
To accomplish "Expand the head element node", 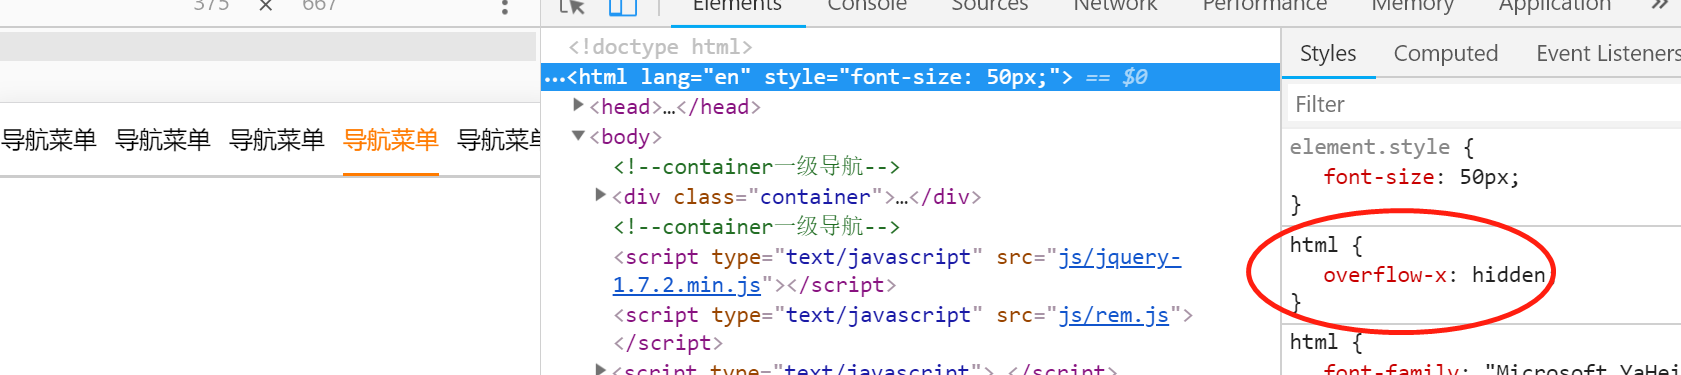I will coord(578,105).
